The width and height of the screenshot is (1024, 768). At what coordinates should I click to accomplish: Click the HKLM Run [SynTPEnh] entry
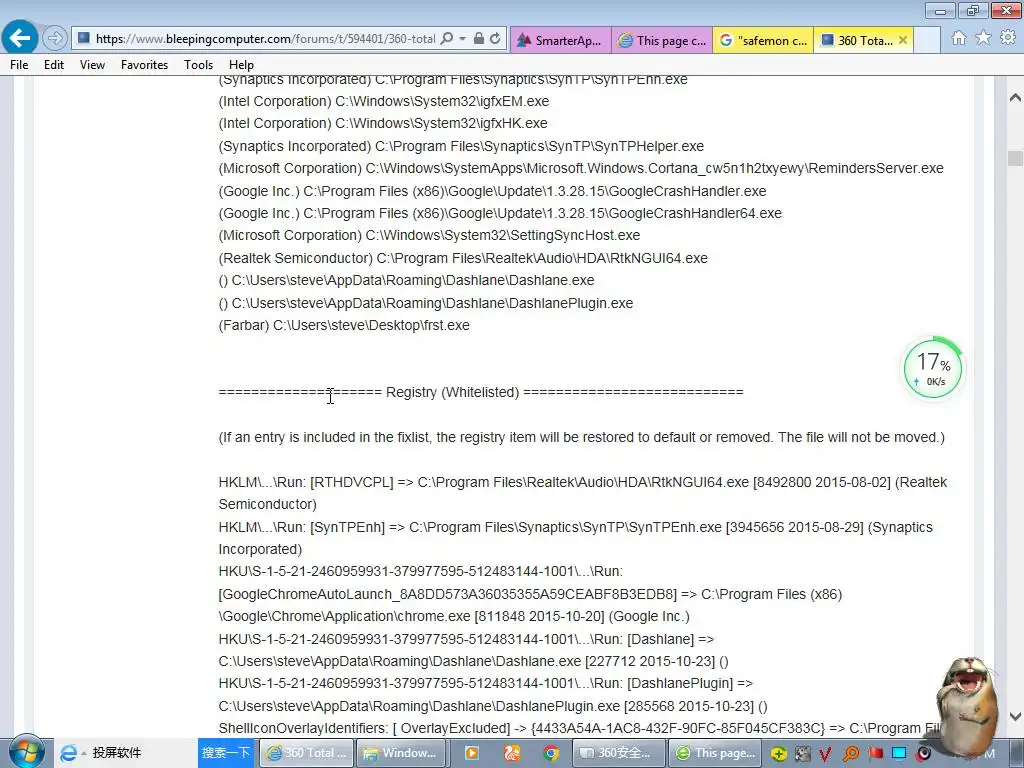[x=575, y=538]
